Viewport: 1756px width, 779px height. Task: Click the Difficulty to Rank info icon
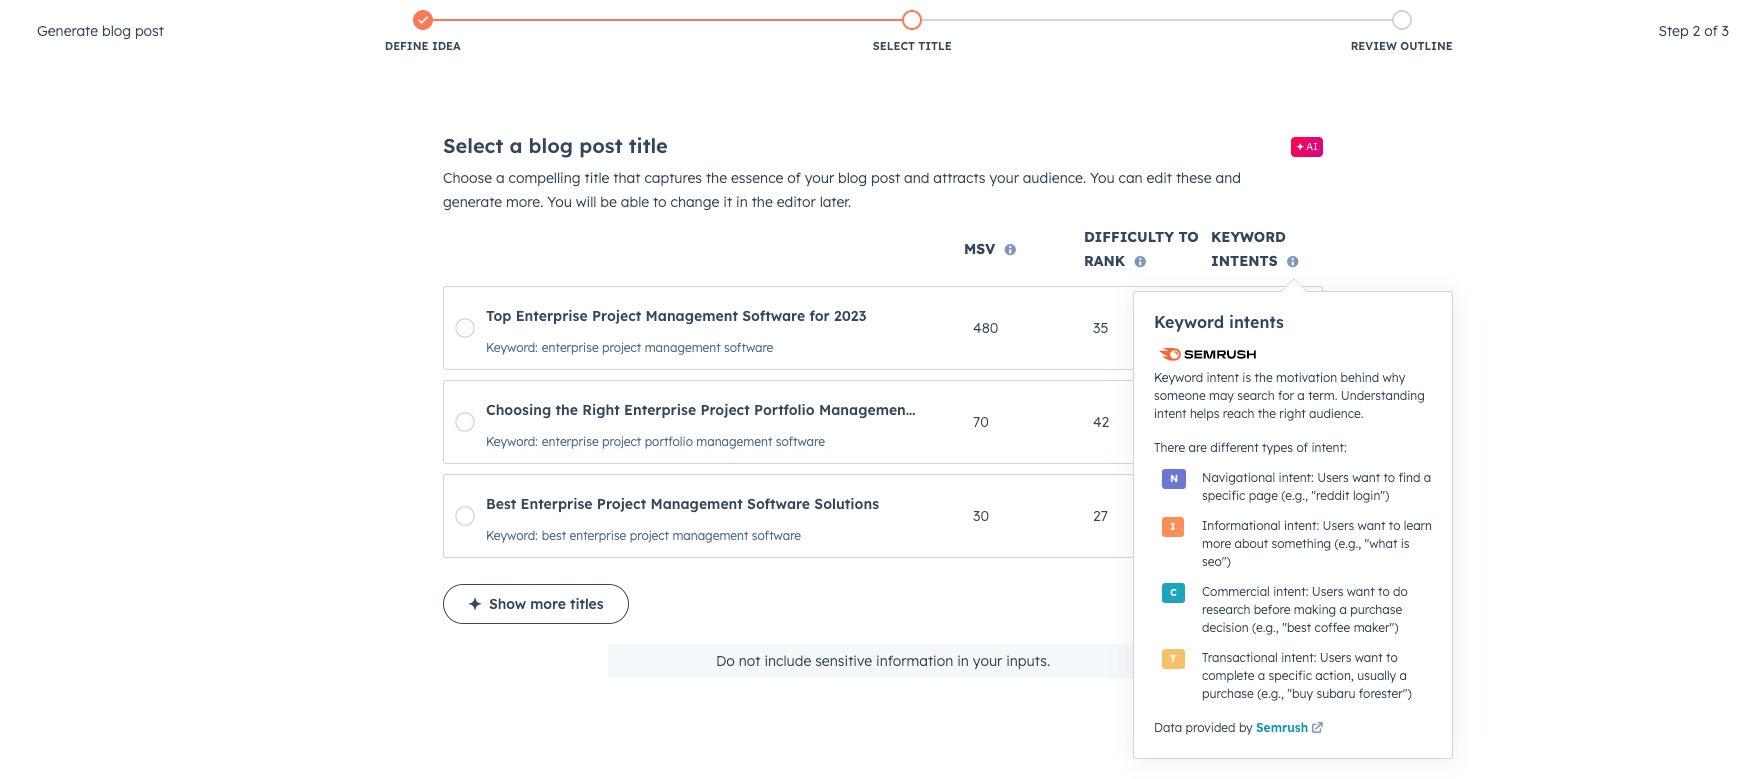click(1140, 262)
